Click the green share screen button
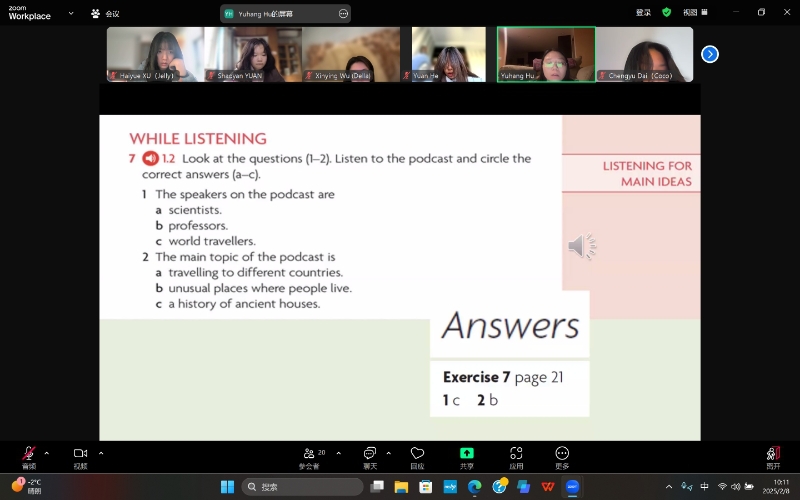 (467, 454)
